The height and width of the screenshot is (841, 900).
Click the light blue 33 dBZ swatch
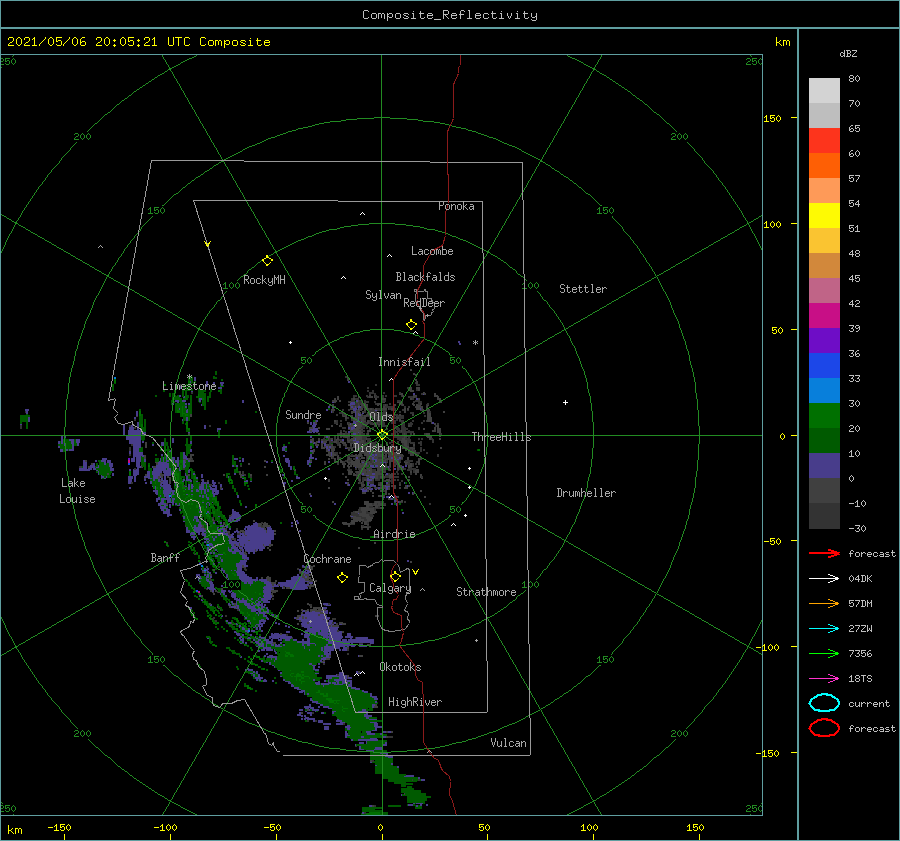(x=824, y=390)
